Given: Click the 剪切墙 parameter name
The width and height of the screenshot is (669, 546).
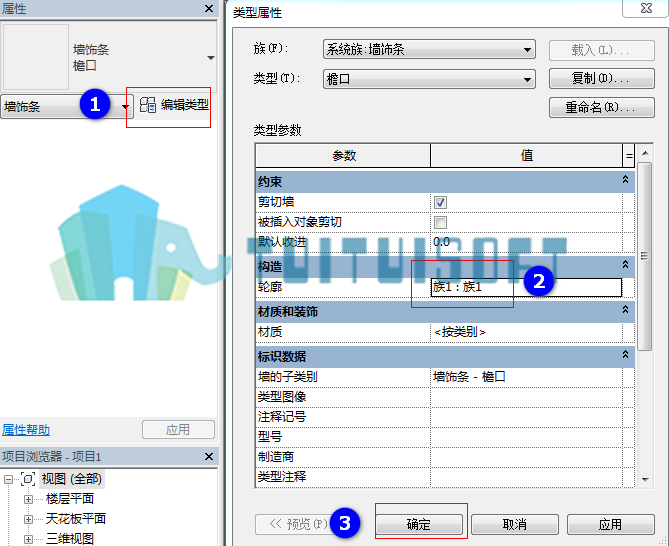Looking at the screenshot, I should [x=276, y=202].
